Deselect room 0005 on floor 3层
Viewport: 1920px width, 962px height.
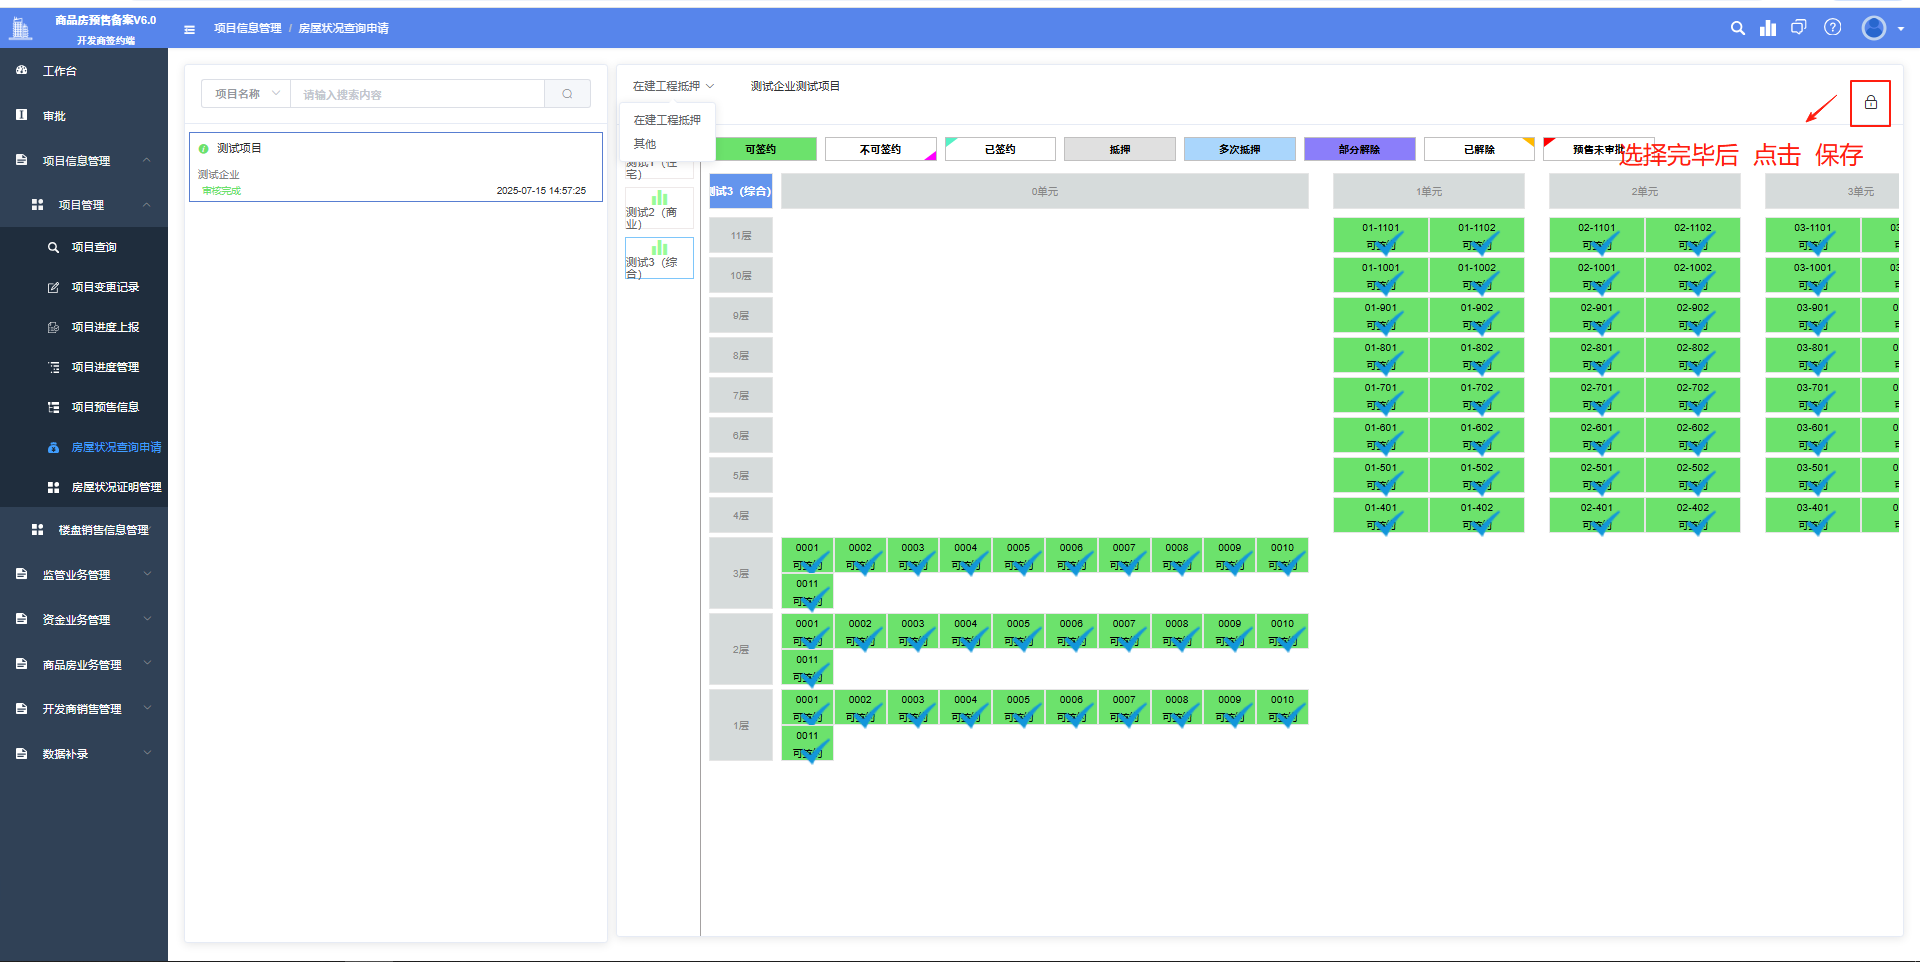click(x=1018, y=555)
